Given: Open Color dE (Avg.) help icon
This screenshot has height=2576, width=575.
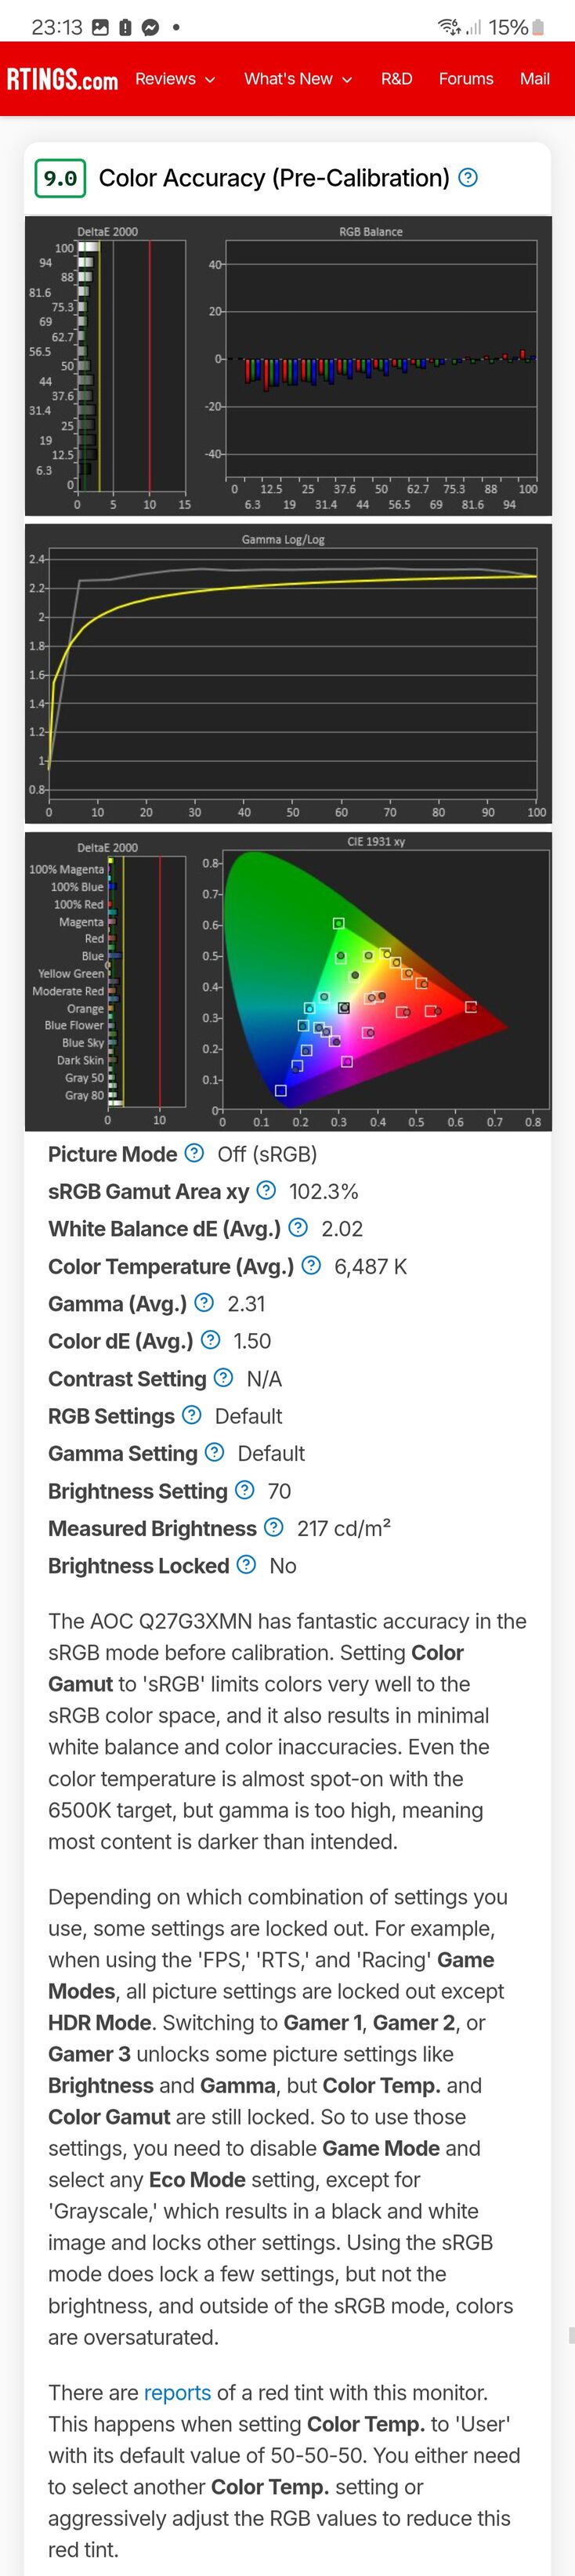Looking at the screenshot, I should tap(210, 1340).
